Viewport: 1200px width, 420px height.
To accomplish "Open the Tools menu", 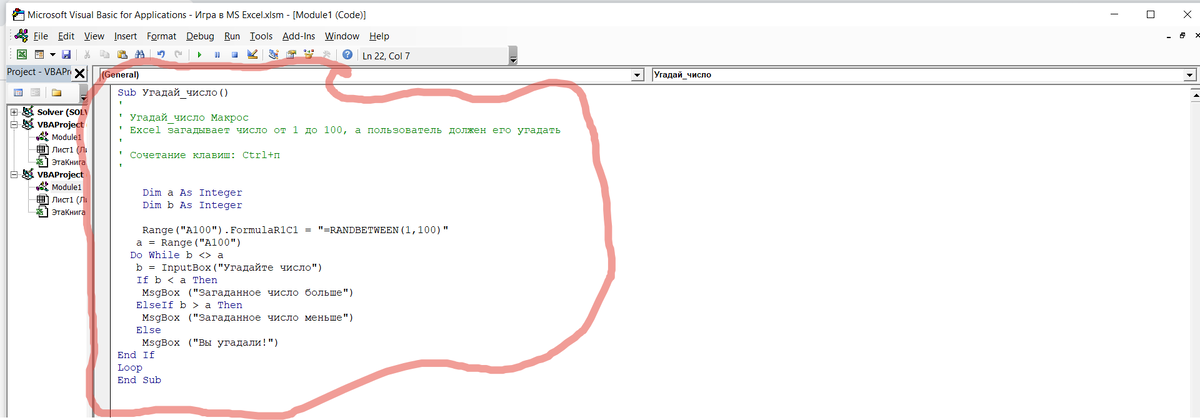I will 261,35.
